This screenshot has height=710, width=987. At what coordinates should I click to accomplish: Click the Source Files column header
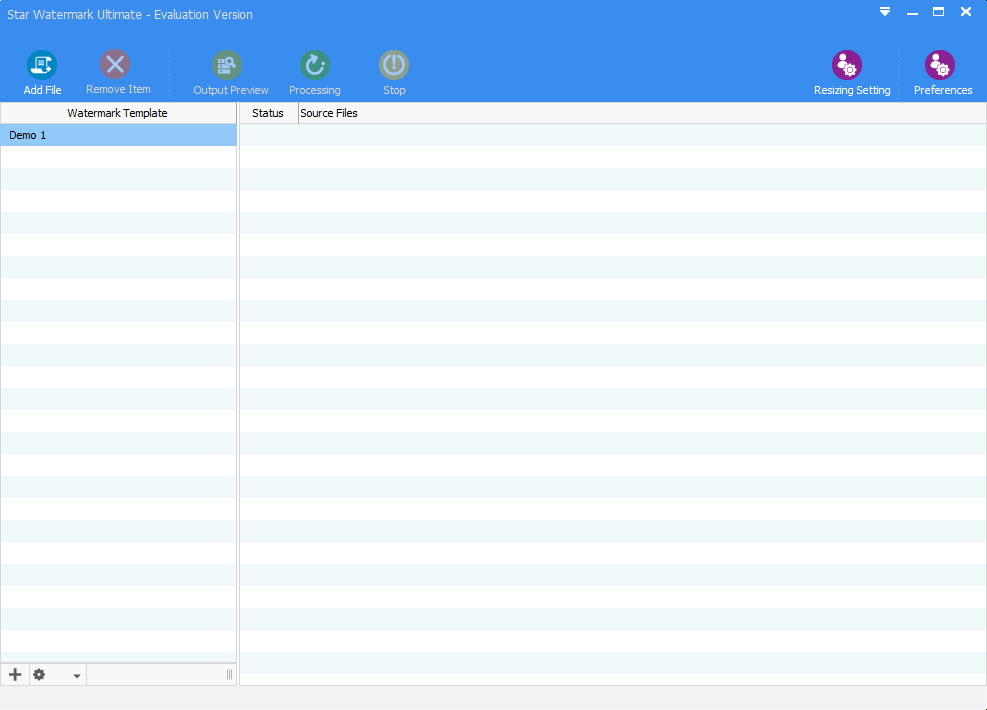pos(642,113)
